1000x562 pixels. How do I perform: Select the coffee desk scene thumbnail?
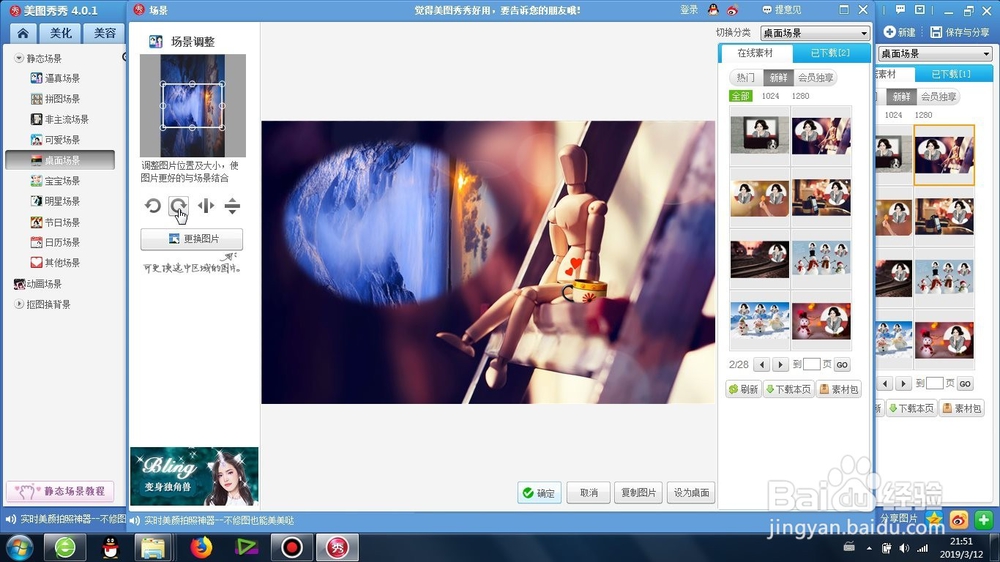(821, 198)
